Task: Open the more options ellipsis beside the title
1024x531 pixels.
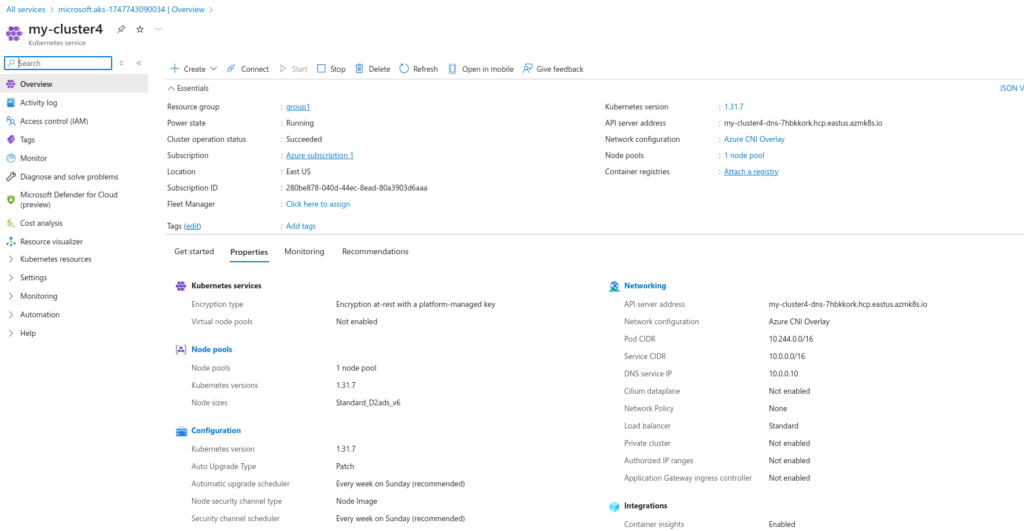Action: [159, 29]
